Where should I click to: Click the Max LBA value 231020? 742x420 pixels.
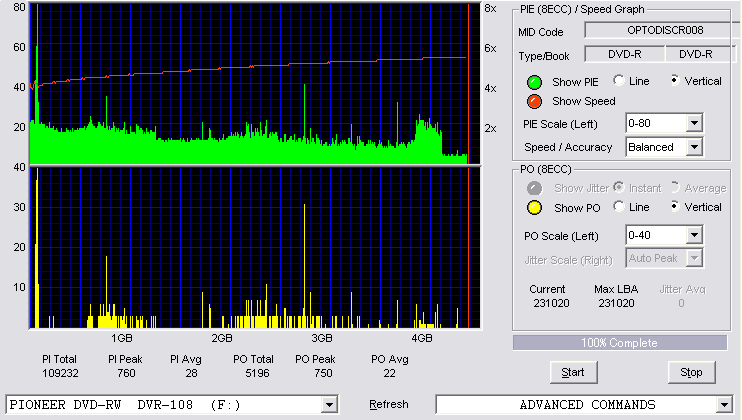click(x=616, y=303)
